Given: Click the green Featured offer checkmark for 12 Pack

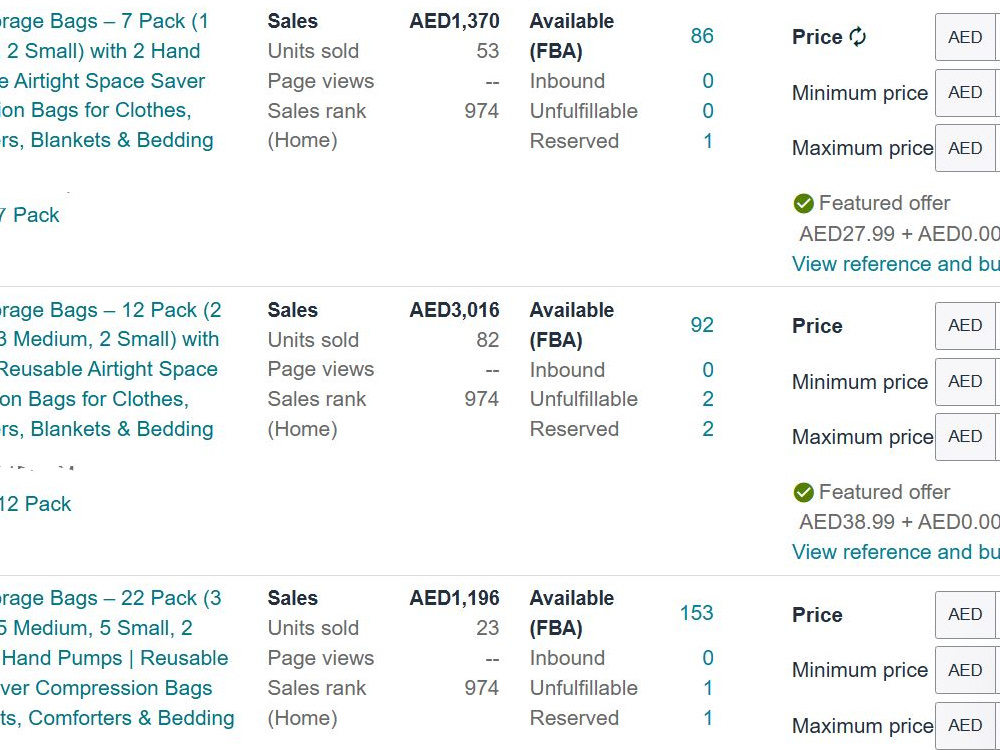Looking at the screenshot, I should coord(804,492).
